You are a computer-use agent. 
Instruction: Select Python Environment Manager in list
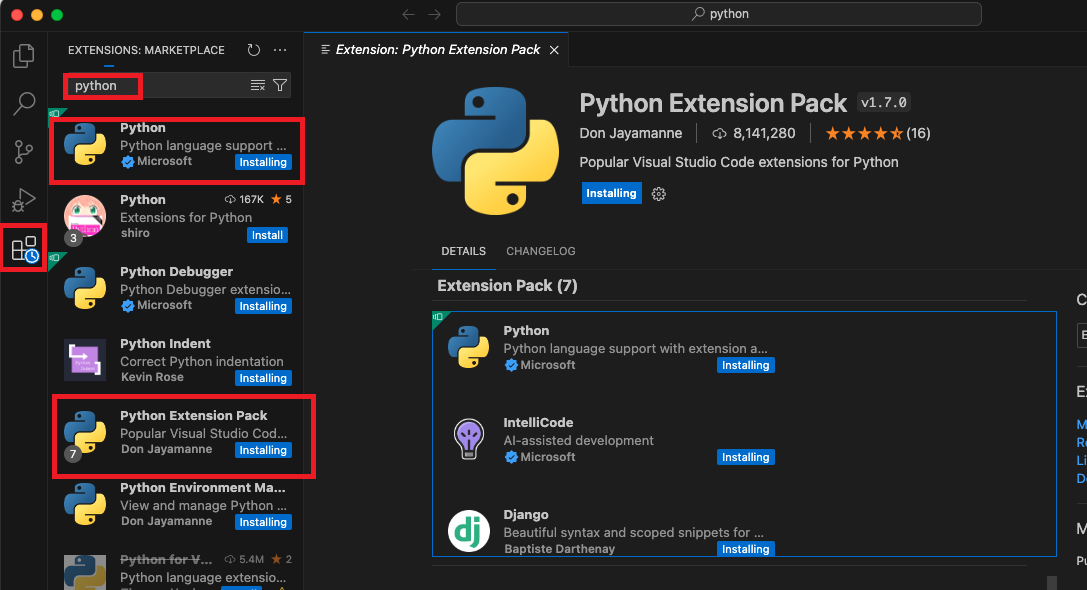click(x=176, y=505)
